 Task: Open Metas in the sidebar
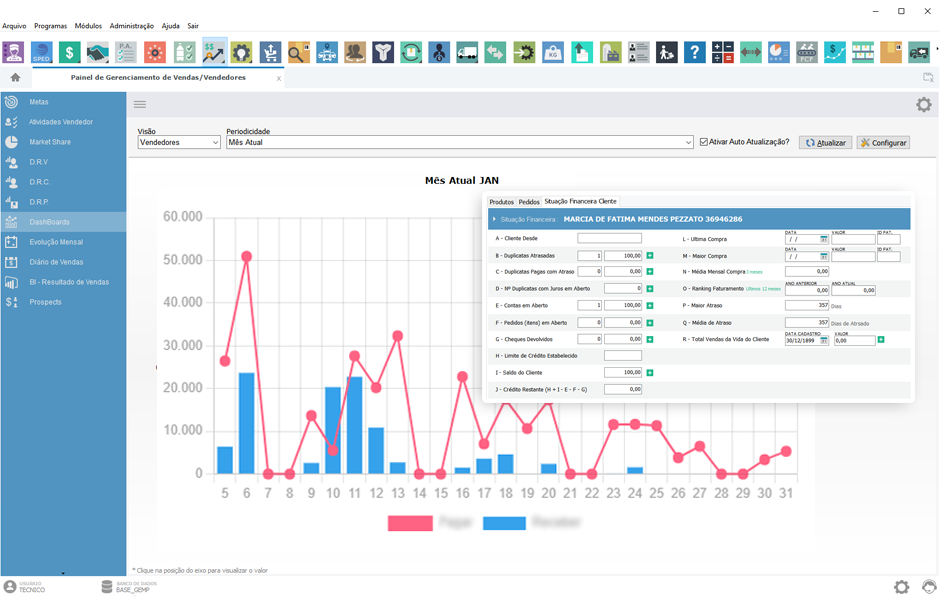click(63, 102)
